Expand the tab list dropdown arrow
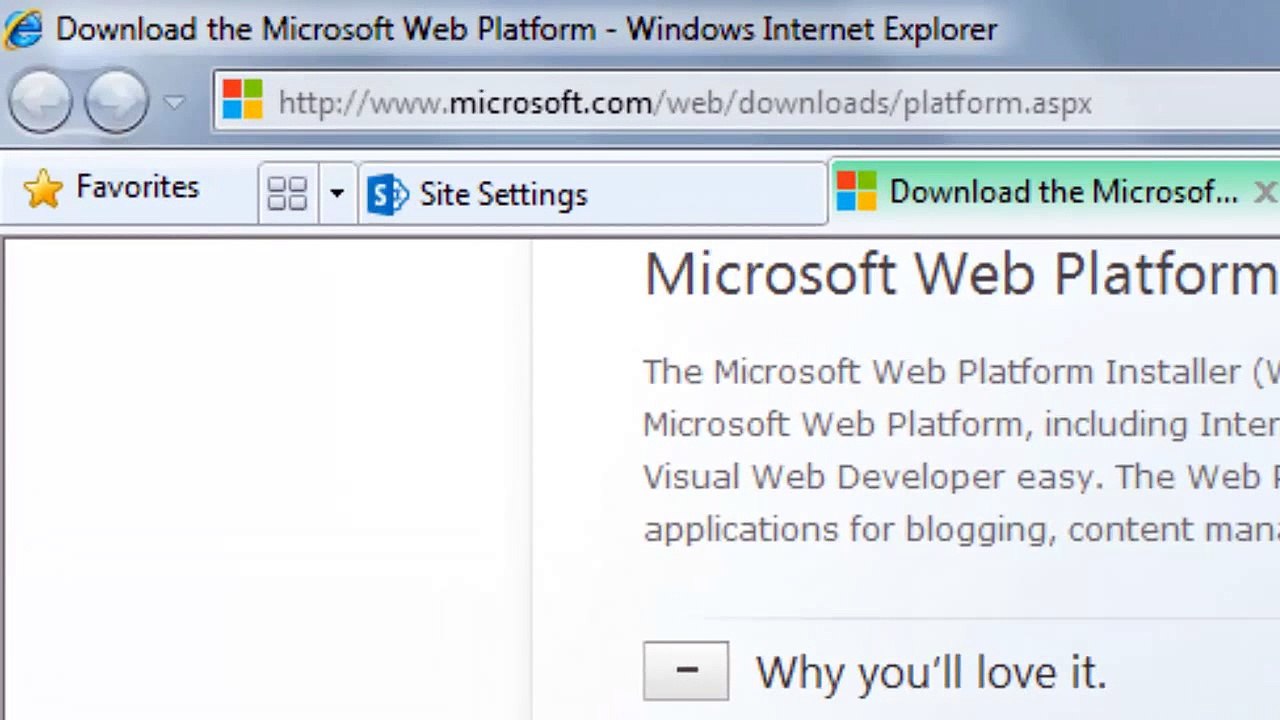 coord(337,193)
